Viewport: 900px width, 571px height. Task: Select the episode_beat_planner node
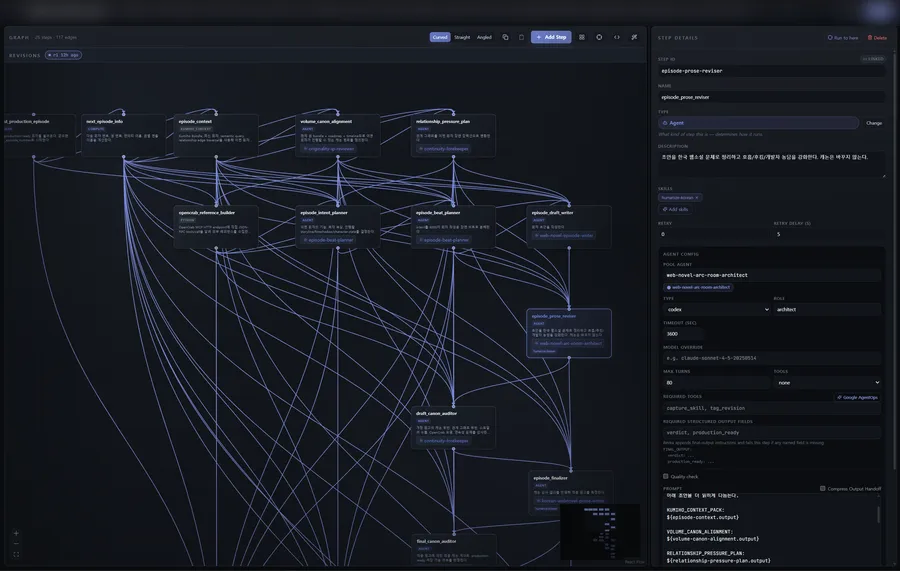[453, 227]
